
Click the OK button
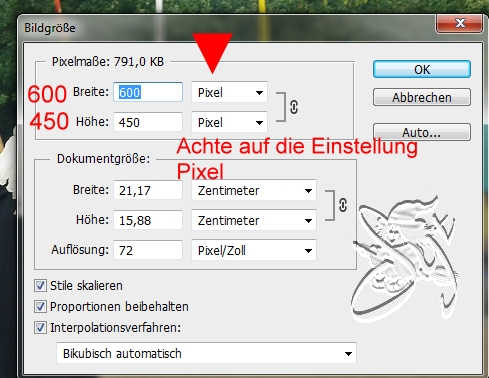pos(422,69)
